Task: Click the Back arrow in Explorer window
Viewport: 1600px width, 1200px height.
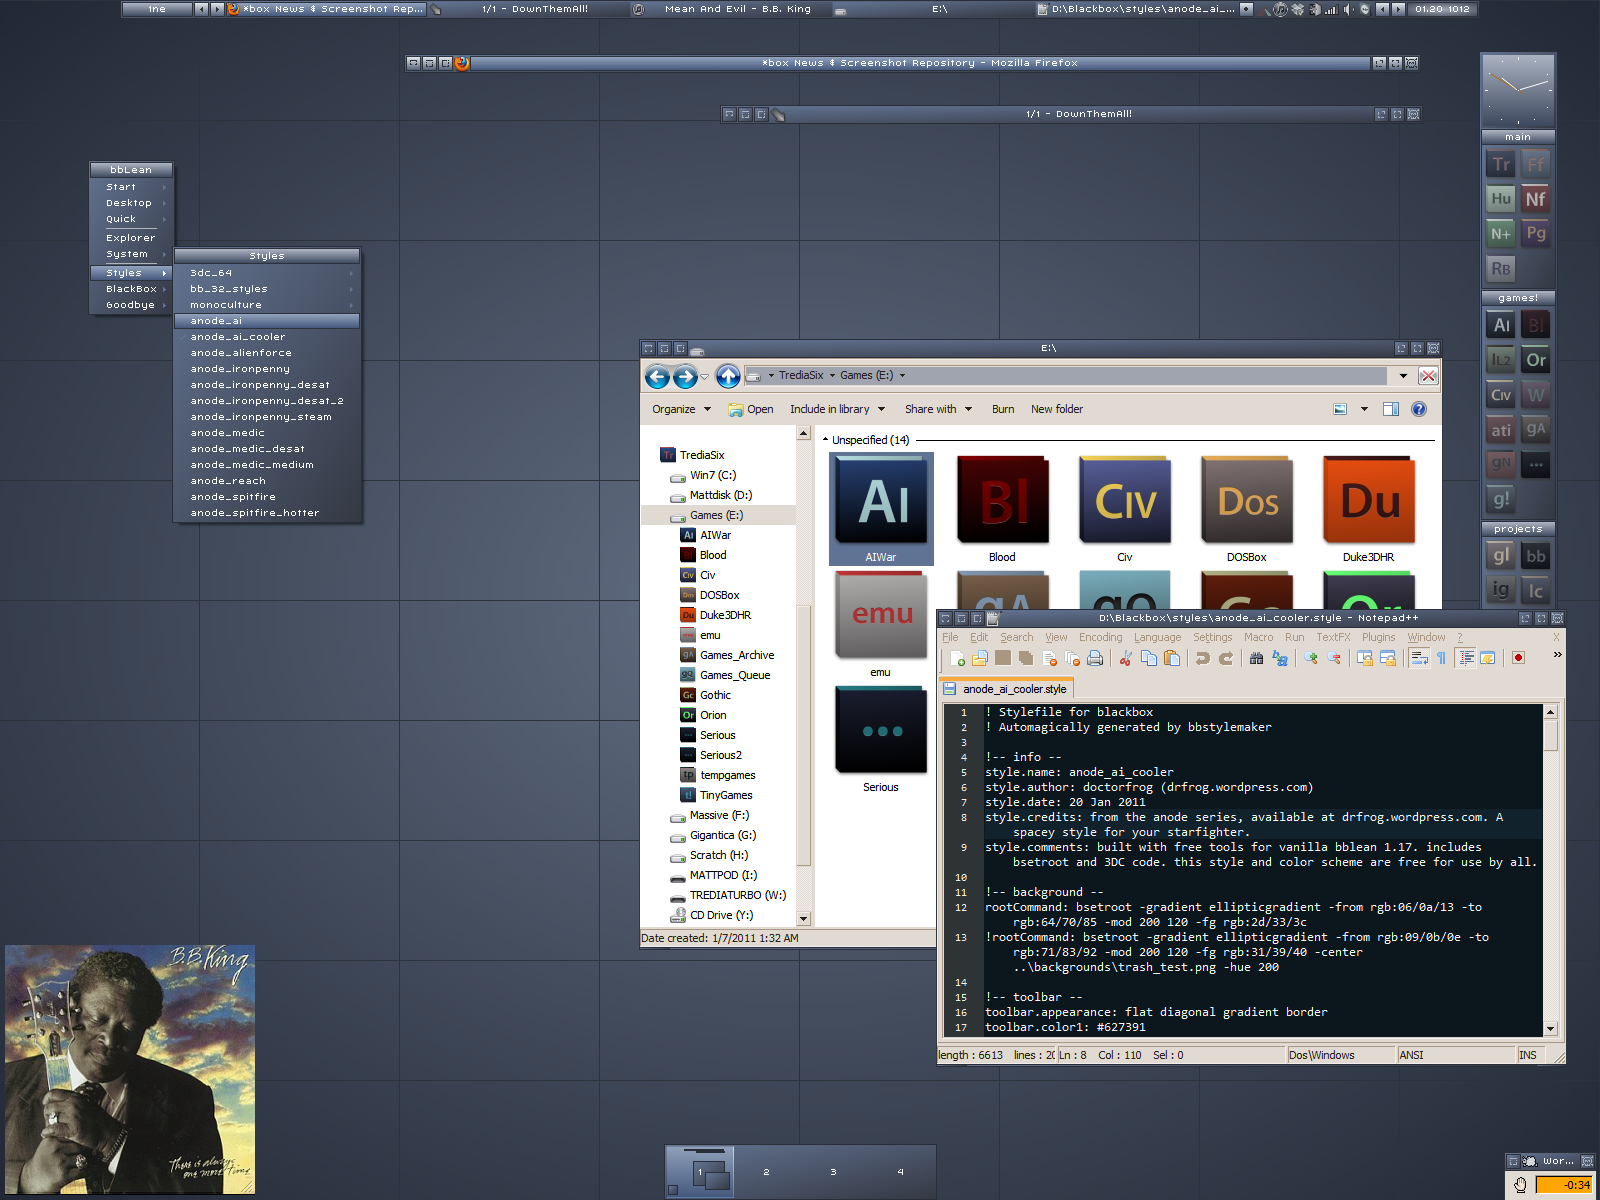Action: (657, 376)
